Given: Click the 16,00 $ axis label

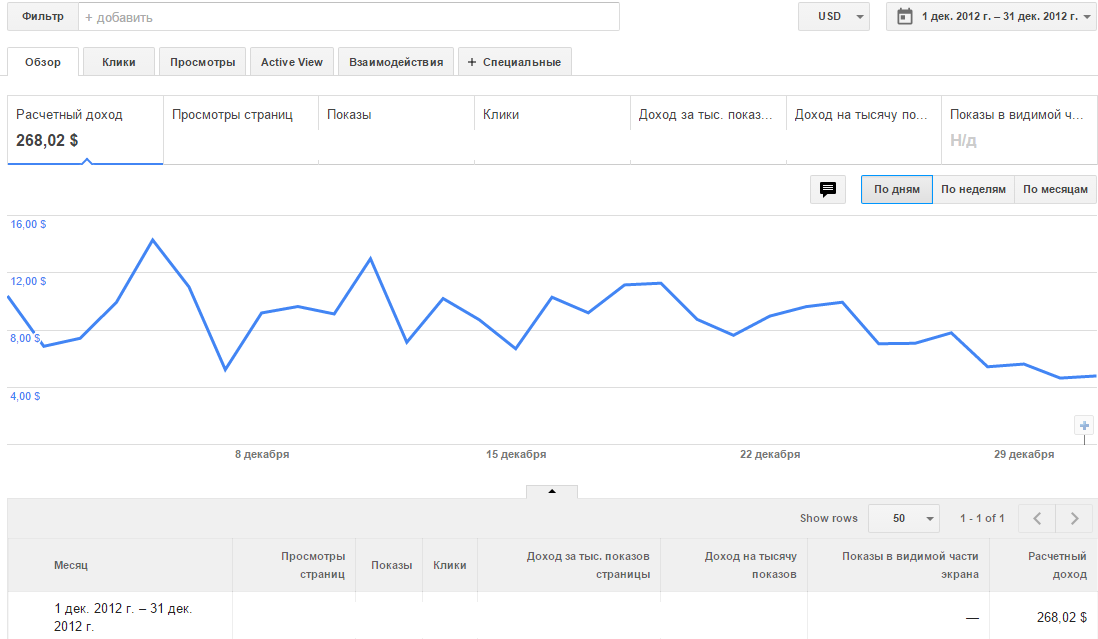Looking at the screenshot, I should 28,224.
